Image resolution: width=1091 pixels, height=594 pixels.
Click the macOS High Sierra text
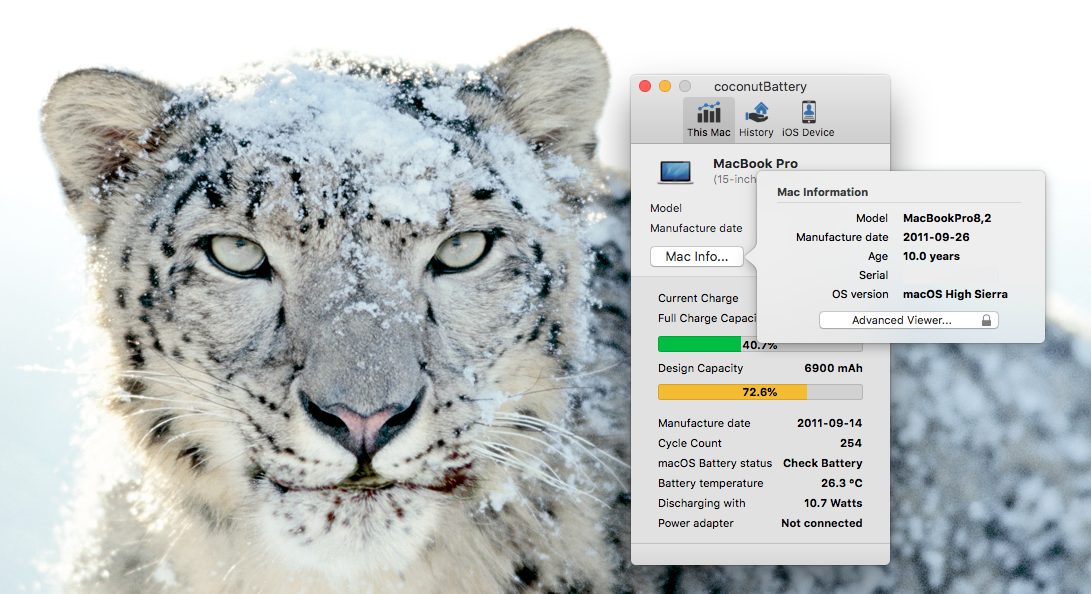pos(955,294)
